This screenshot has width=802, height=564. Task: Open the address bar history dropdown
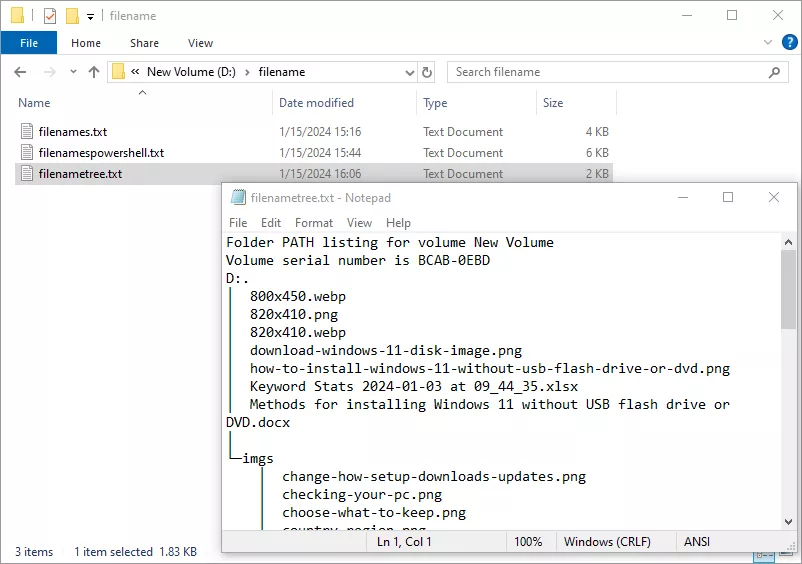pos(409,73)
